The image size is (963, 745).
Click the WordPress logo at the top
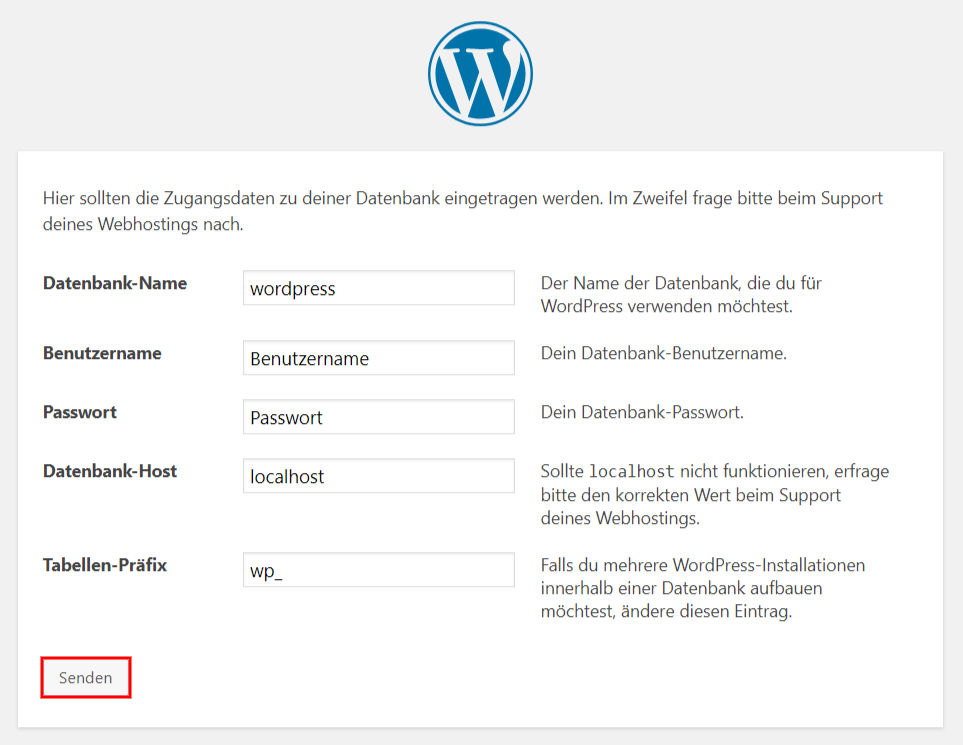(480, 73)
